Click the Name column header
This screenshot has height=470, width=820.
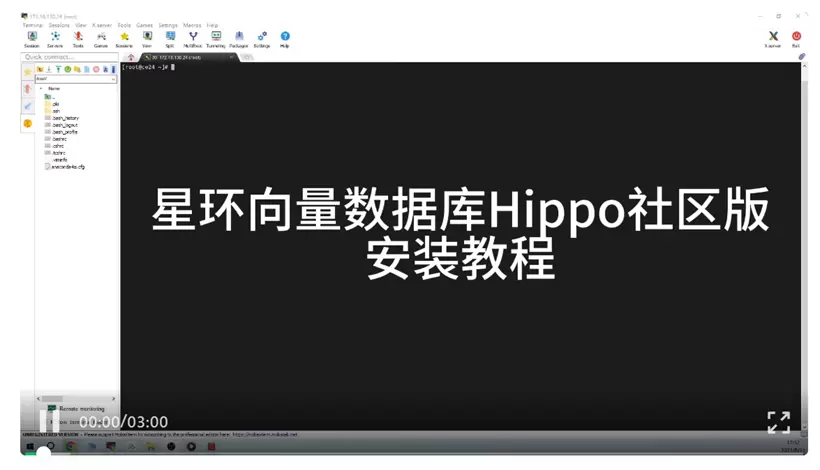[54, 89]
